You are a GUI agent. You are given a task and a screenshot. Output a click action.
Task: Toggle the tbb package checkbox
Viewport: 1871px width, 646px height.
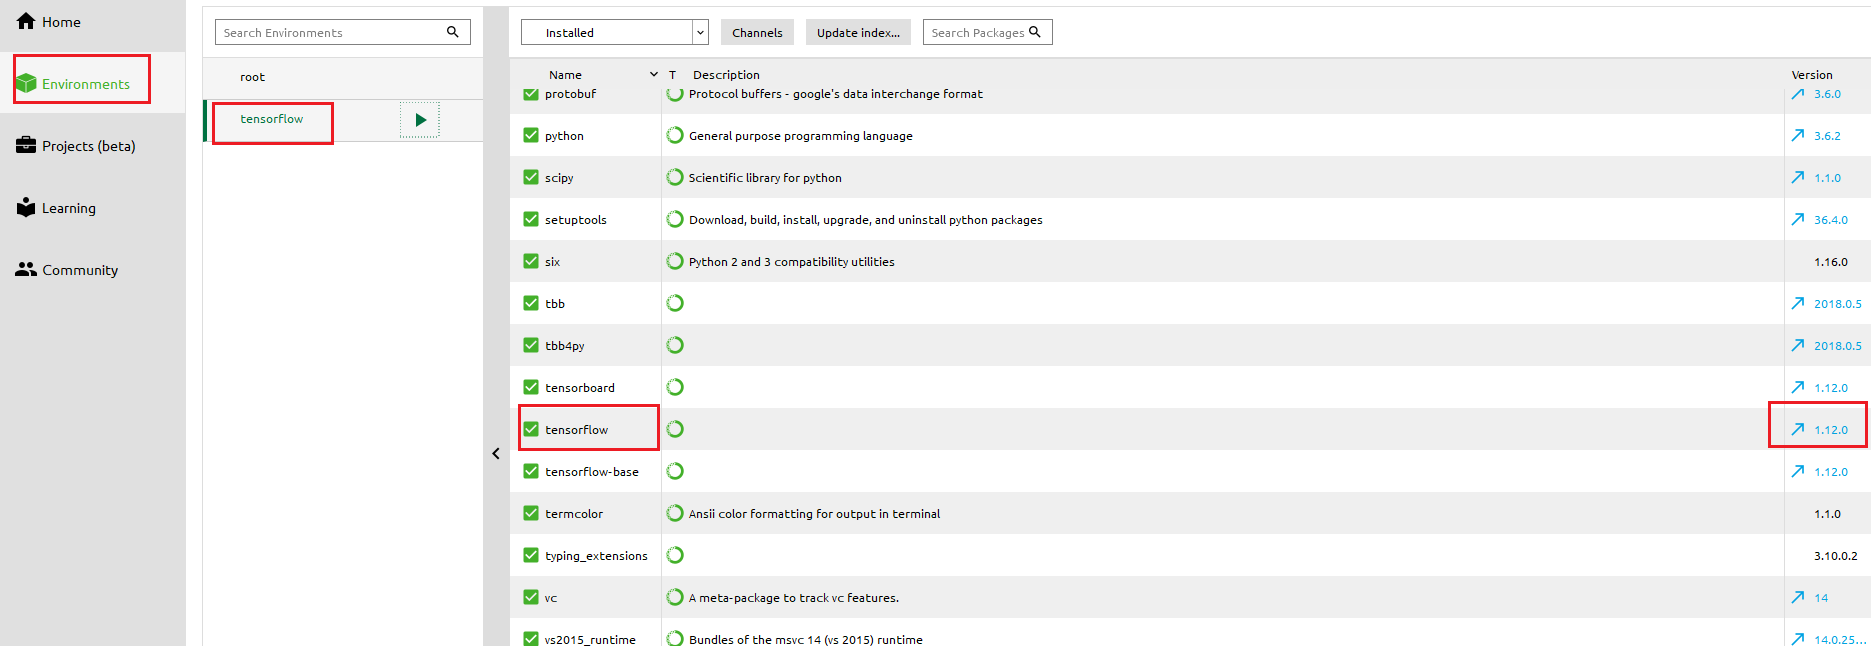coord(531,303)
